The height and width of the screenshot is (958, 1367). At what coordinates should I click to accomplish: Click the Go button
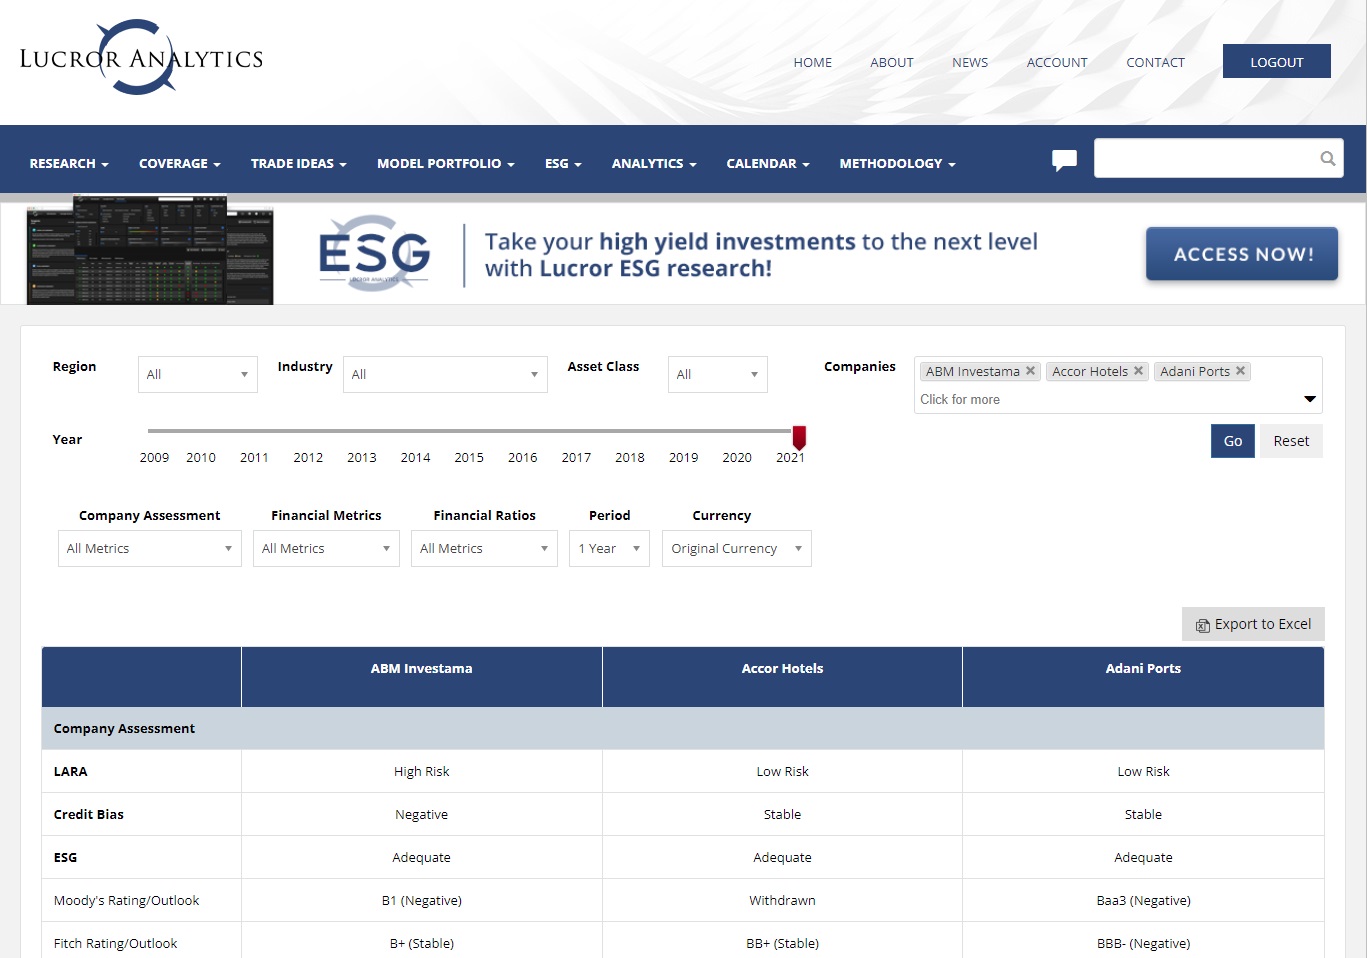click(1233, 441)
